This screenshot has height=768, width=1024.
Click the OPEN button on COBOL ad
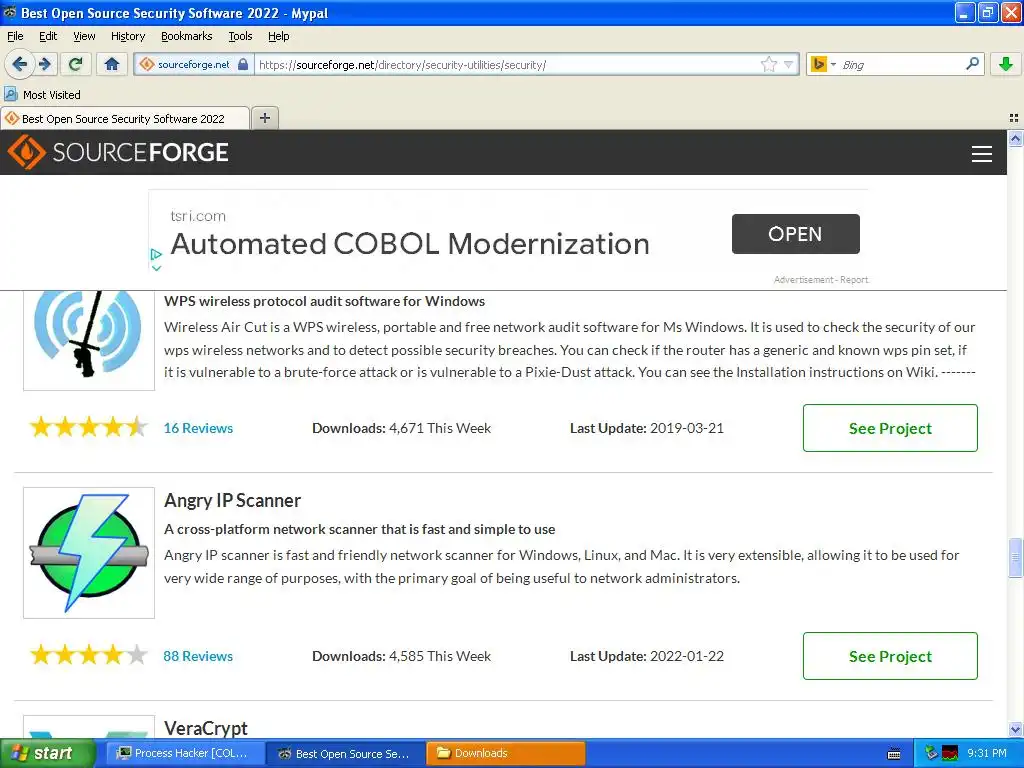795,234
